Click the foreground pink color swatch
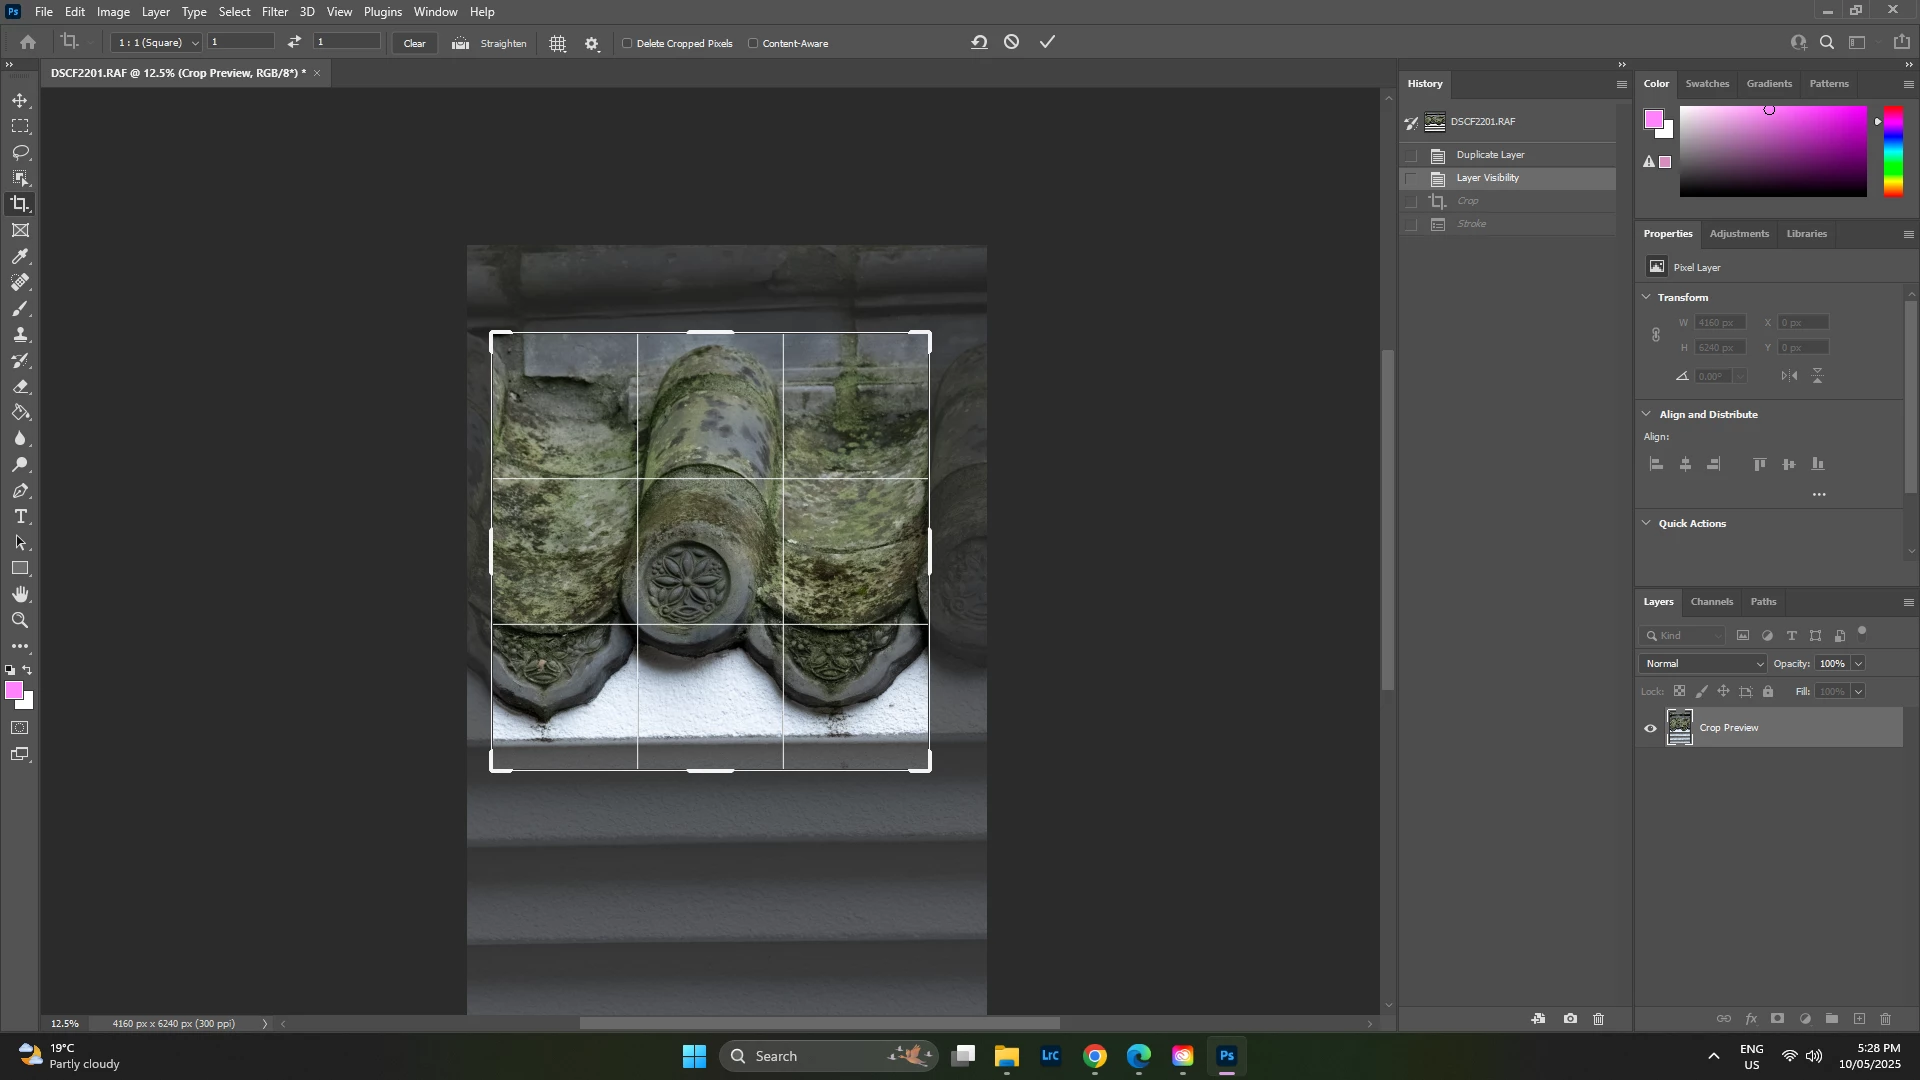The image size is (1920, 1080). click(x=13, y=691)
